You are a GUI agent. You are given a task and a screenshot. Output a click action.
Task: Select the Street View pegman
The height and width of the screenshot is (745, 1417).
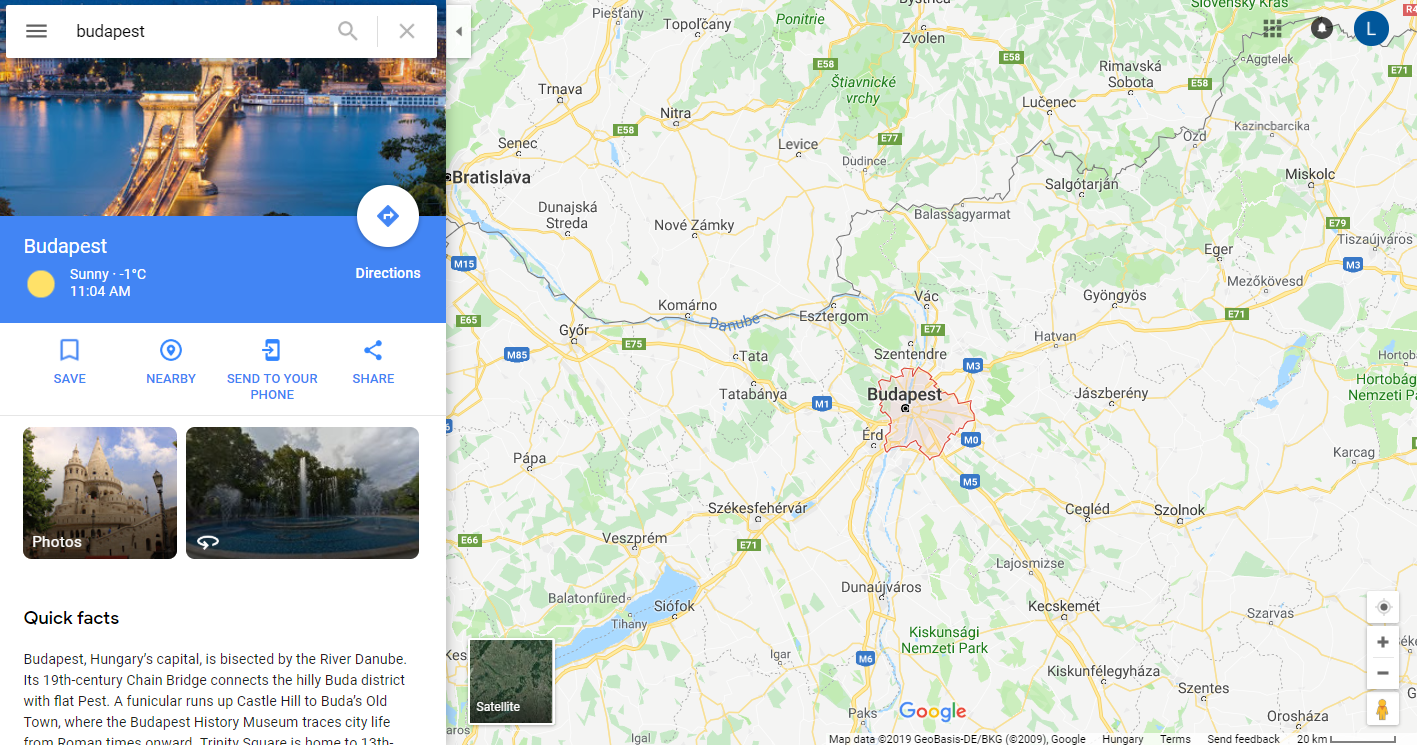tap(1383, 709)
